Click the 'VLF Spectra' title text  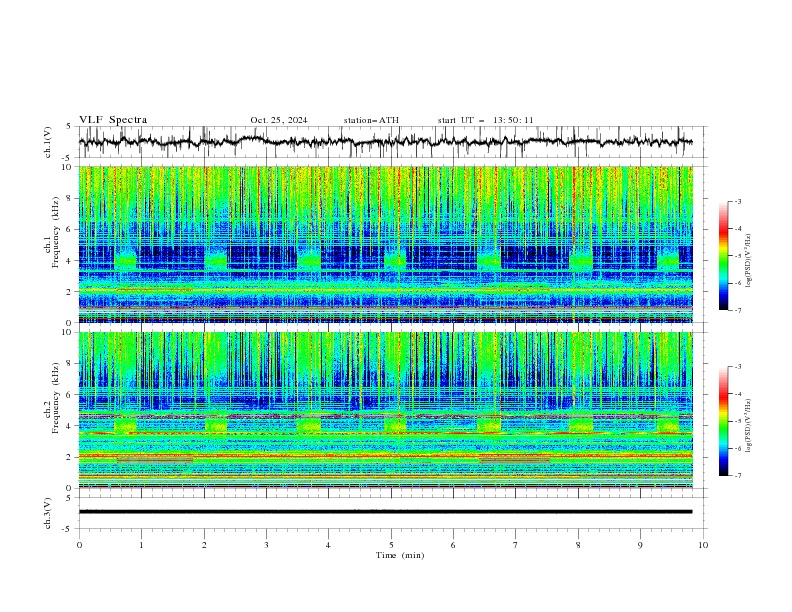tap(113, 120)
